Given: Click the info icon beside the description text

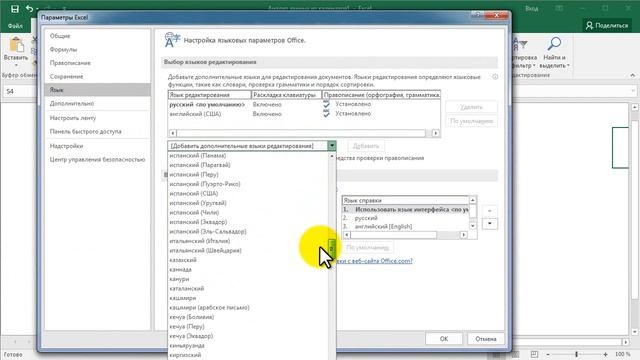Looking at the screenshot, I should coord(495,77).
